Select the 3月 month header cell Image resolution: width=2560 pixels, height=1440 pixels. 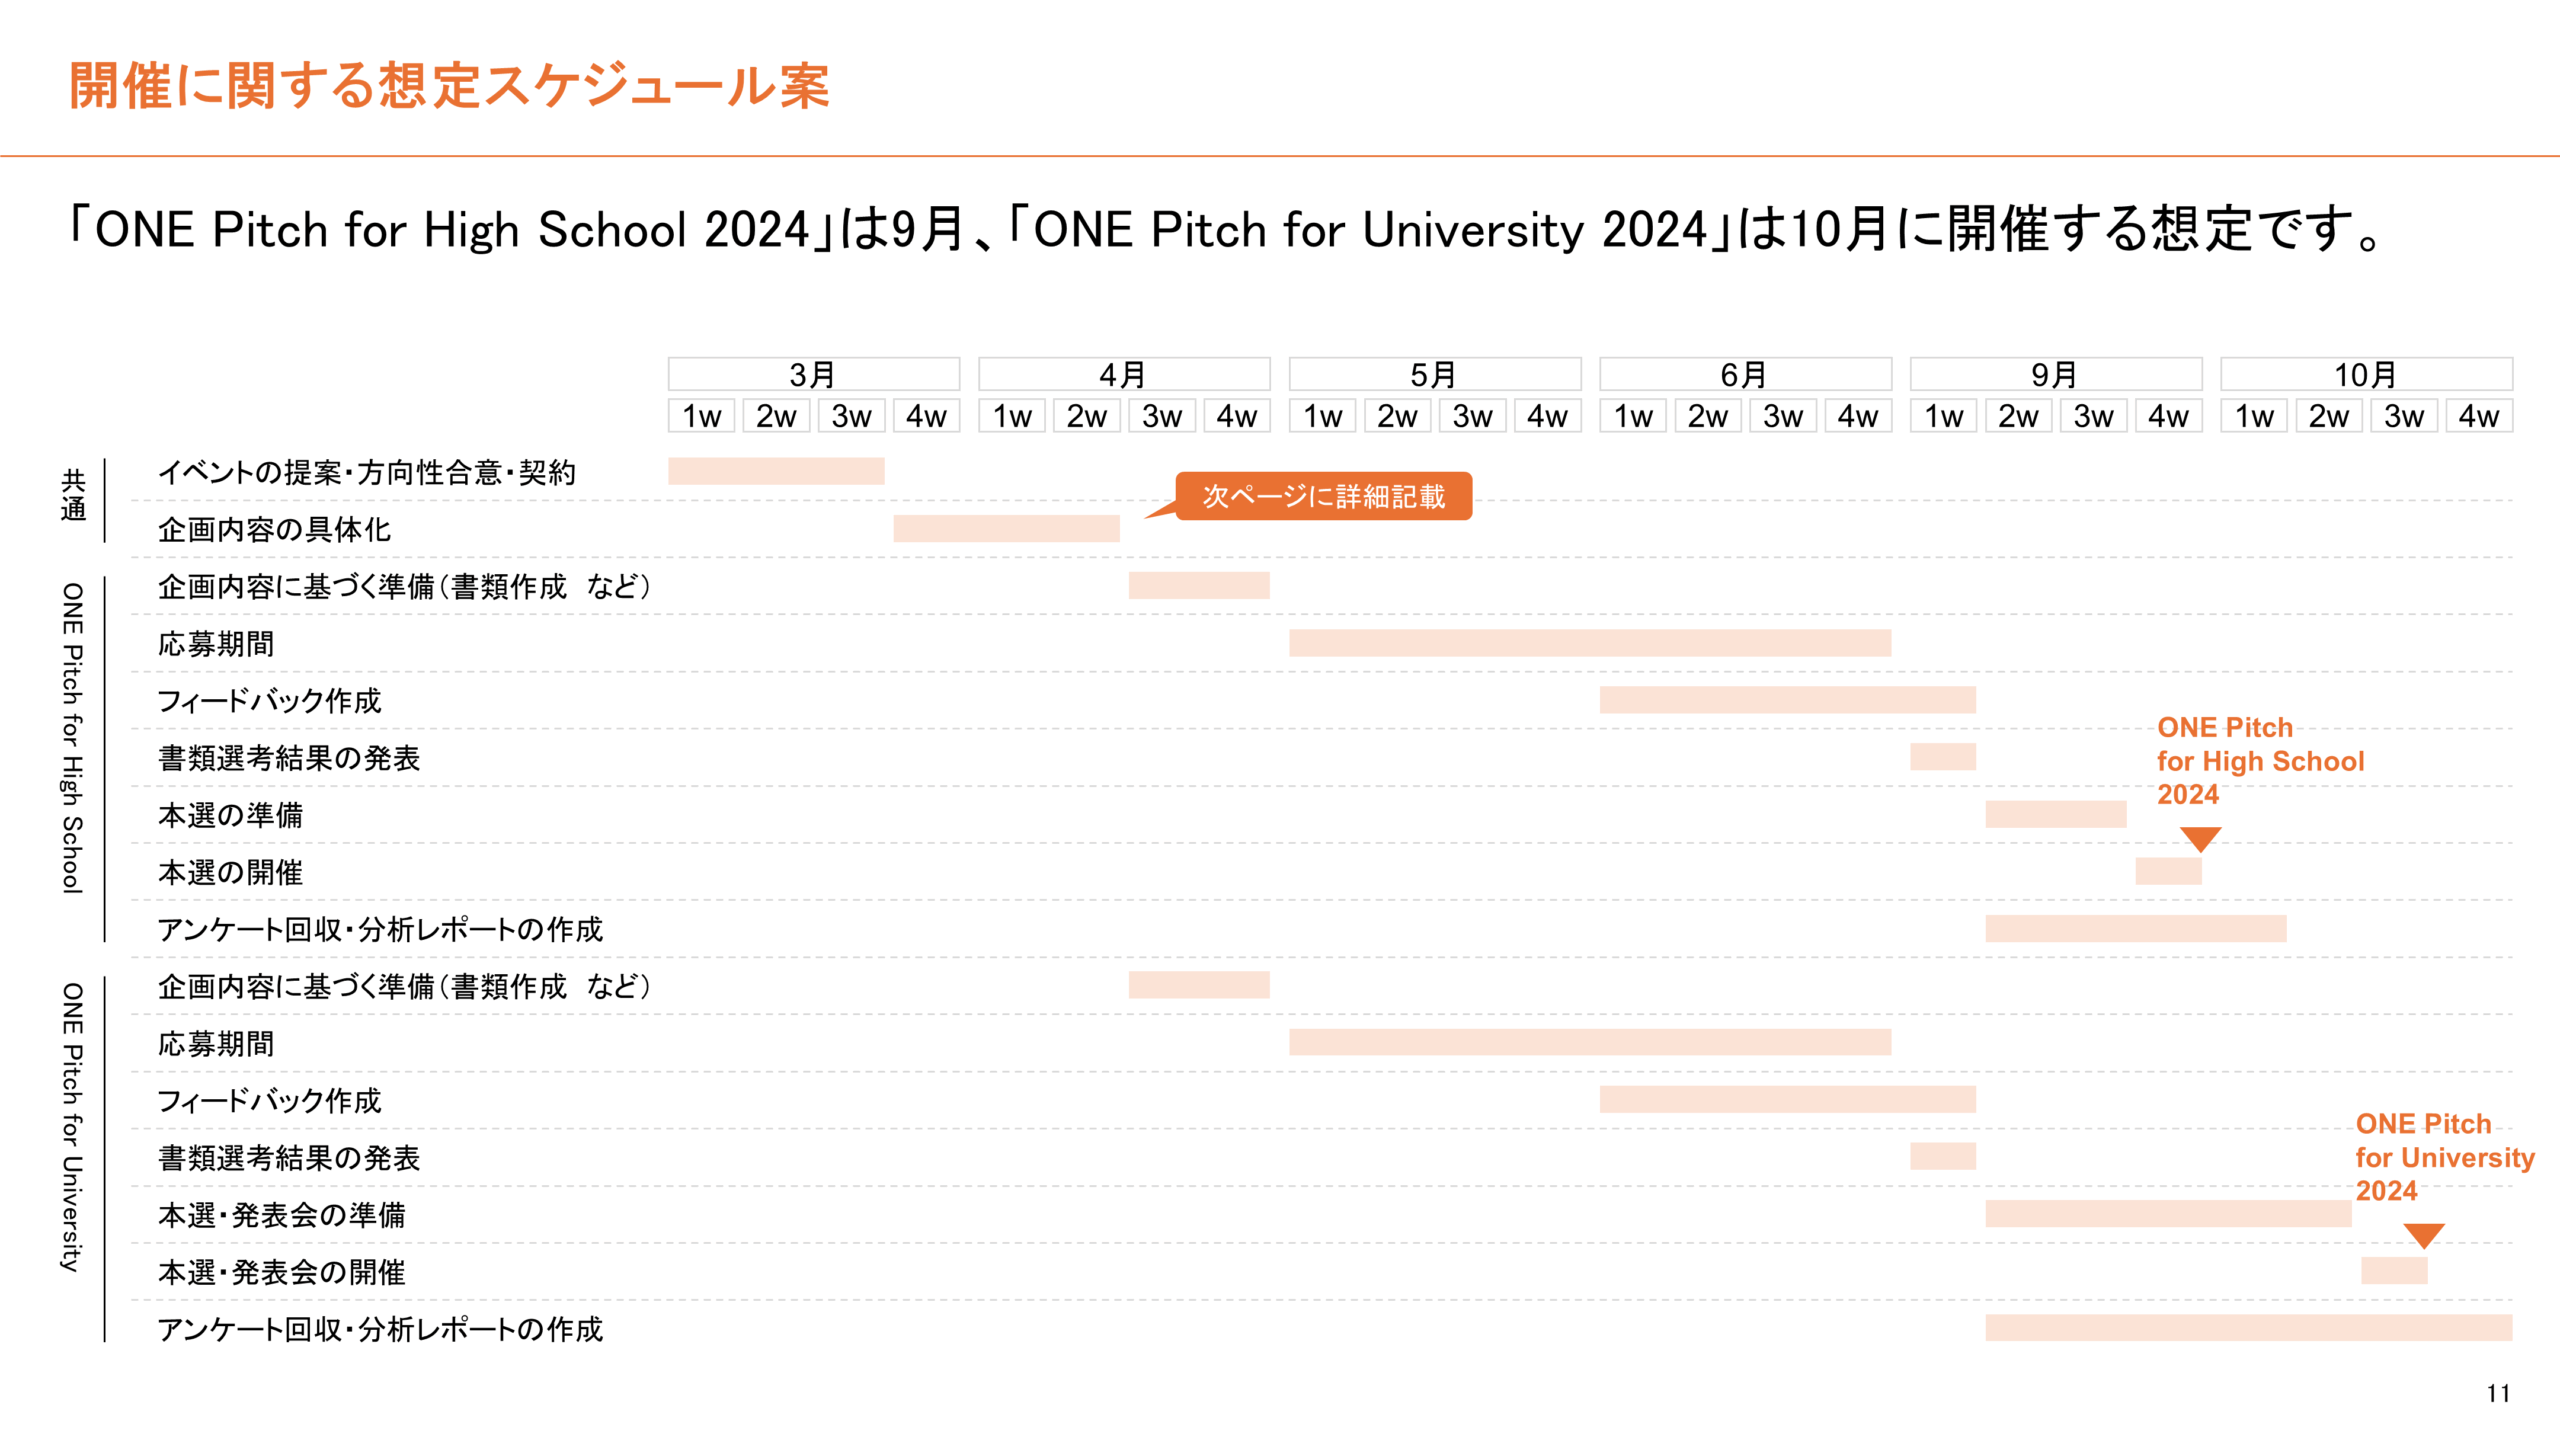point(813,374)
